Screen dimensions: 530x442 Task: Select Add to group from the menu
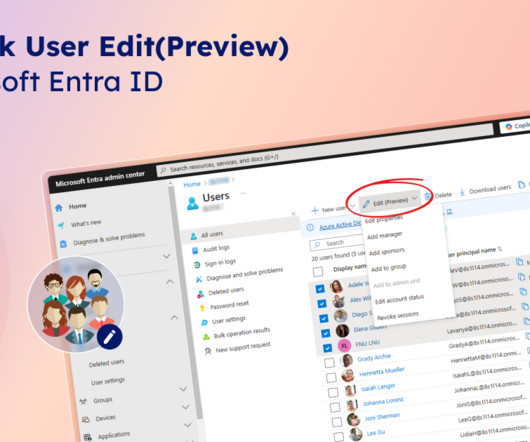(x=388, y=268)
